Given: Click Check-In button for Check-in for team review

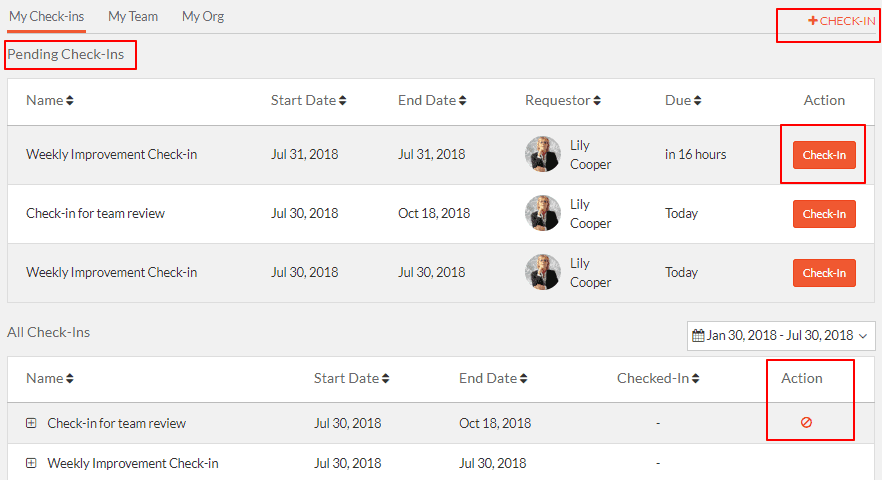Looking at the screenshot, I should coord(824,214).
